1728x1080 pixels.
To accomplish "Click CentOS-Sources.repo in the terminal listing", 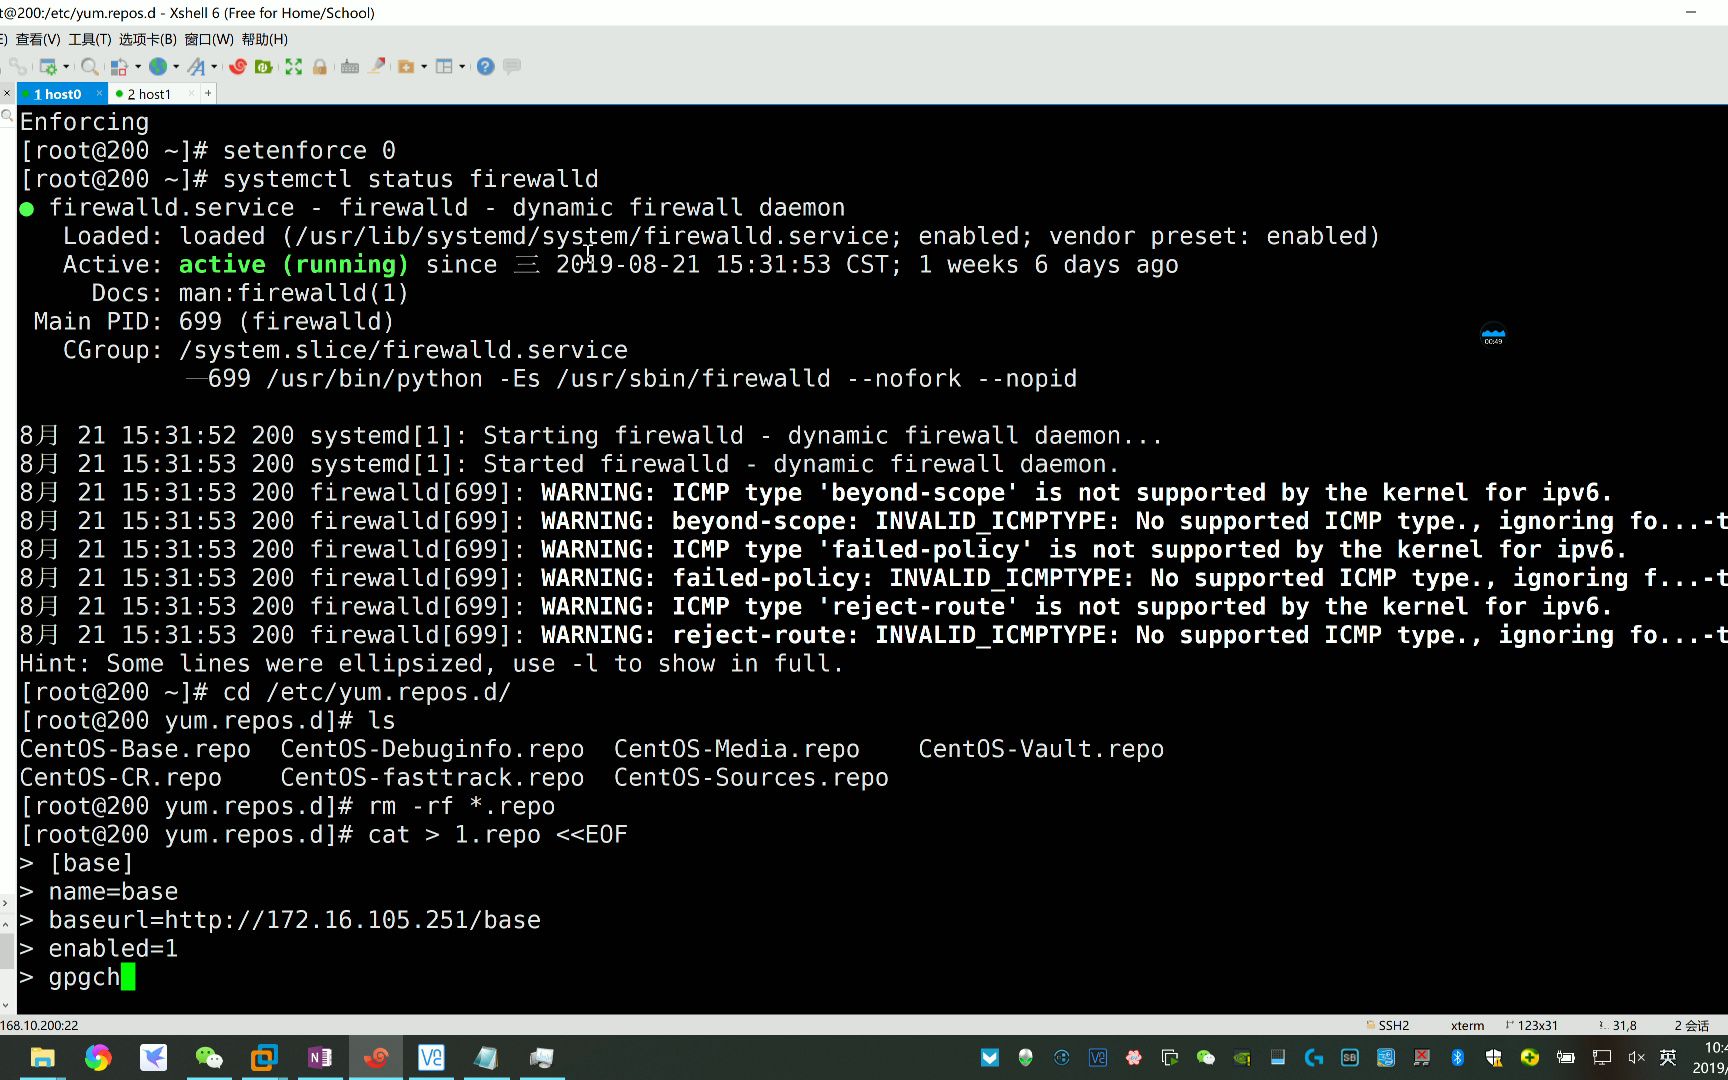I will [x=751, y=778].
